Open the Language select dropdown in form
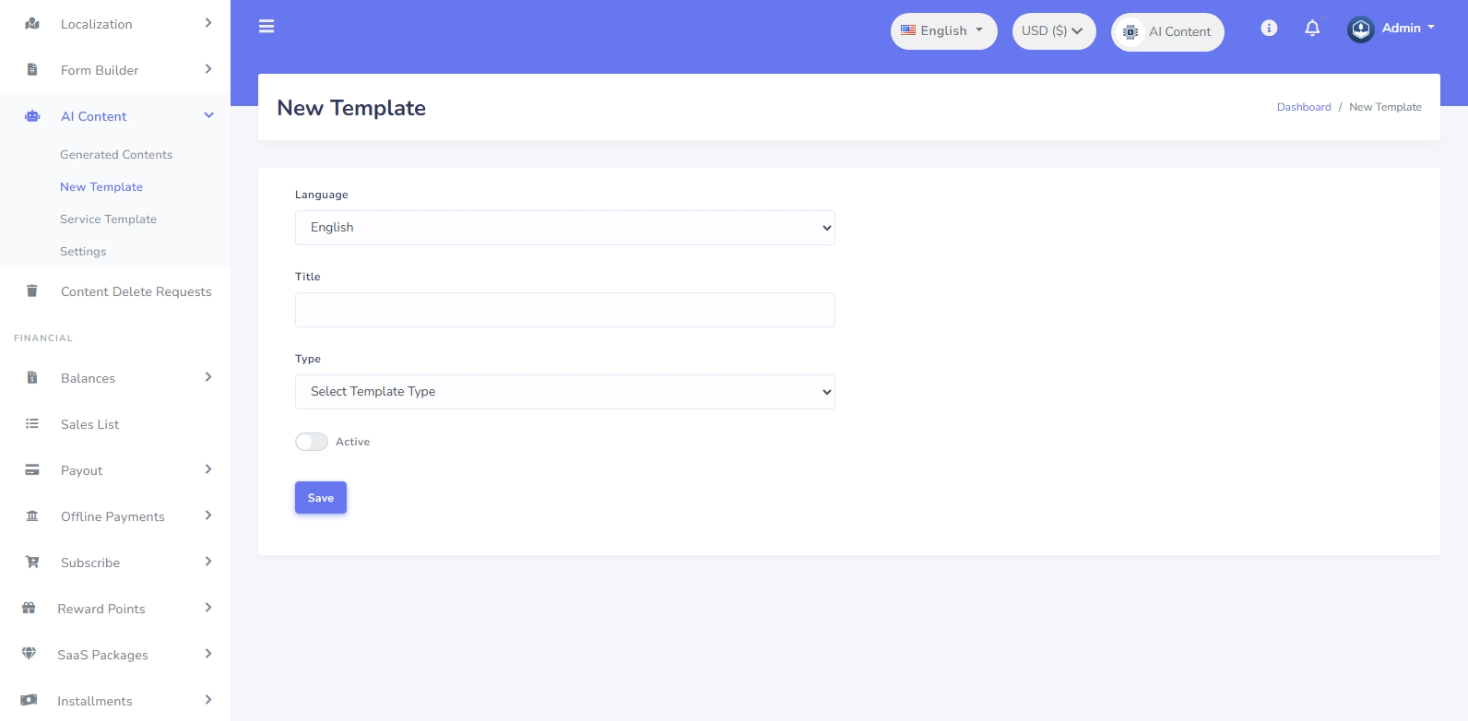Screen dimensions: 1468x721 coord(564,227)
